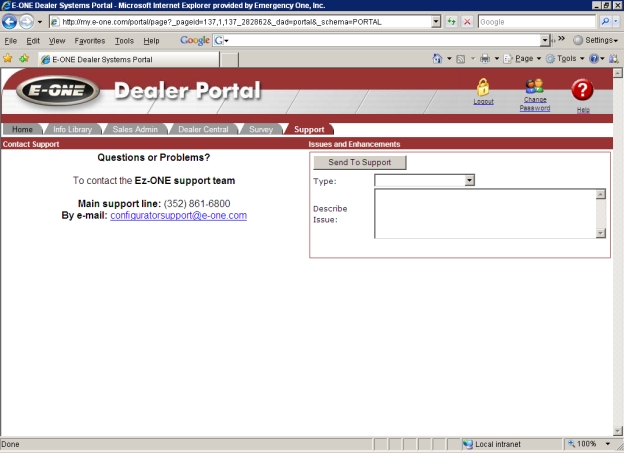Open Google toolbar Settings
Viewport: 624px width, 453px height.
pyautogui.click(x=596, y=40)
